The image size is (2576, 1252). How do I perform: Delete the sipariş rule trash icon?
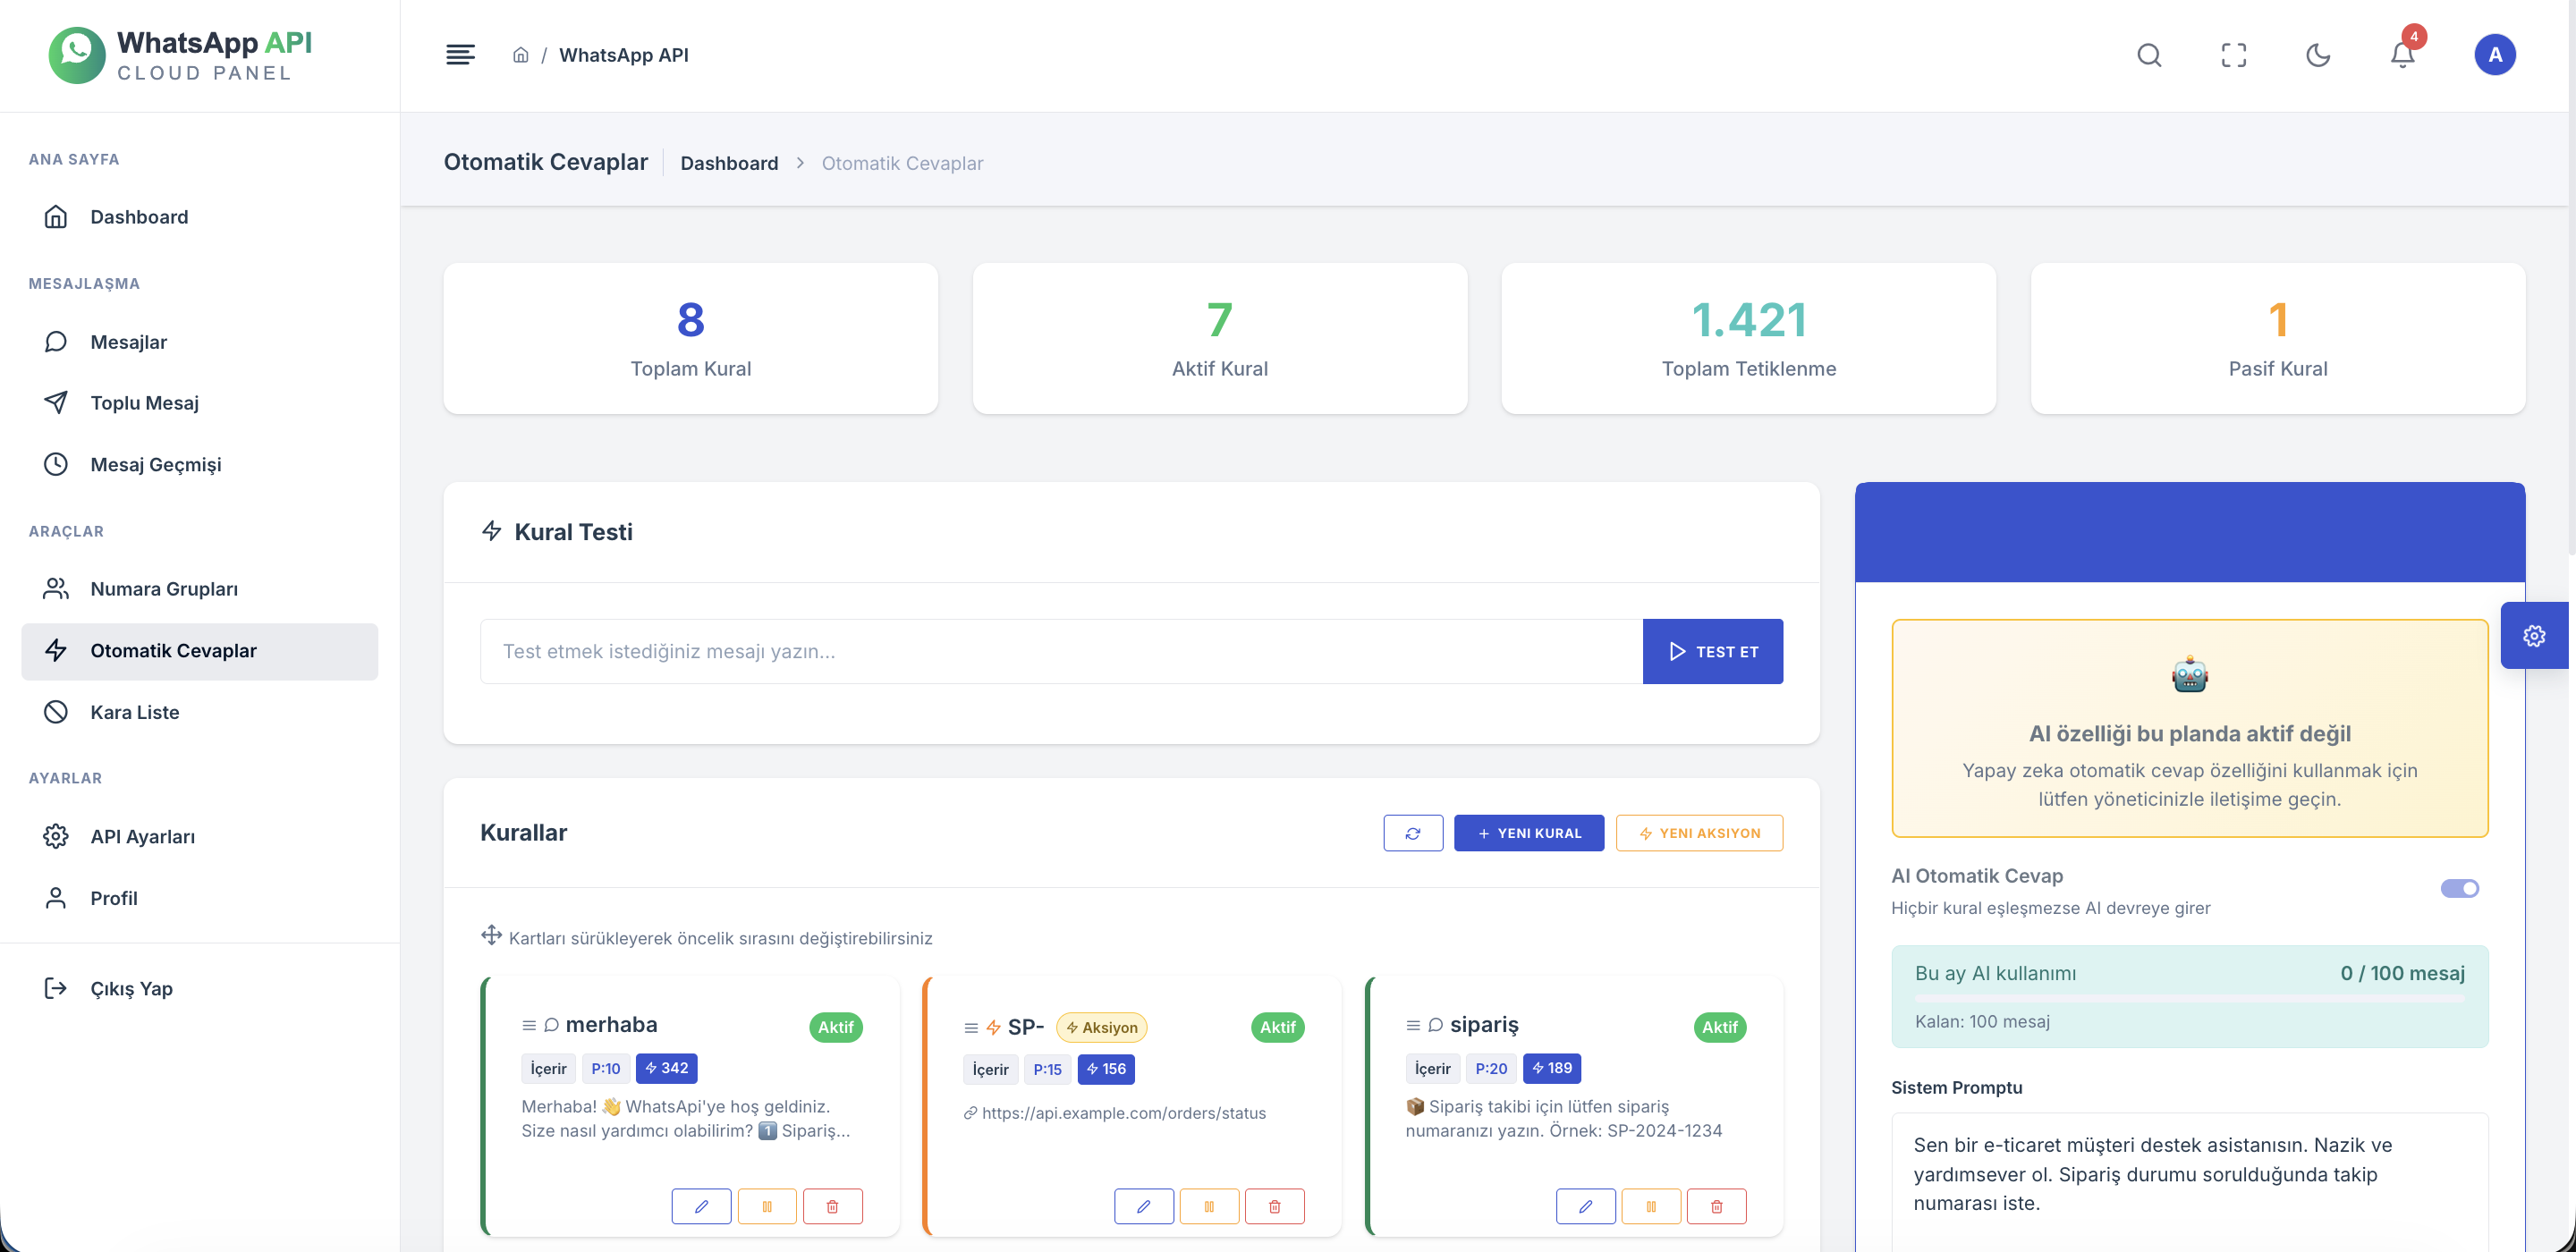(1716, 1206)
